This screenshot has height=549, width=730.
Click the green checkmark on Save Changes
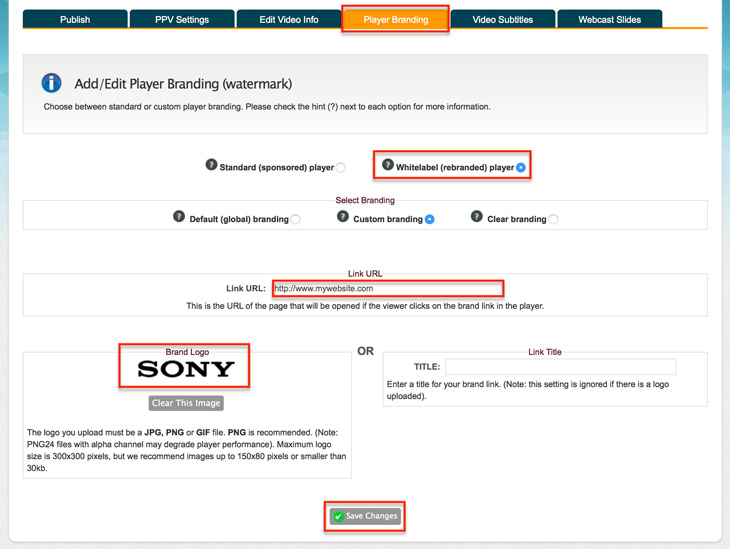pyautogui.click(x=338, y=516)
